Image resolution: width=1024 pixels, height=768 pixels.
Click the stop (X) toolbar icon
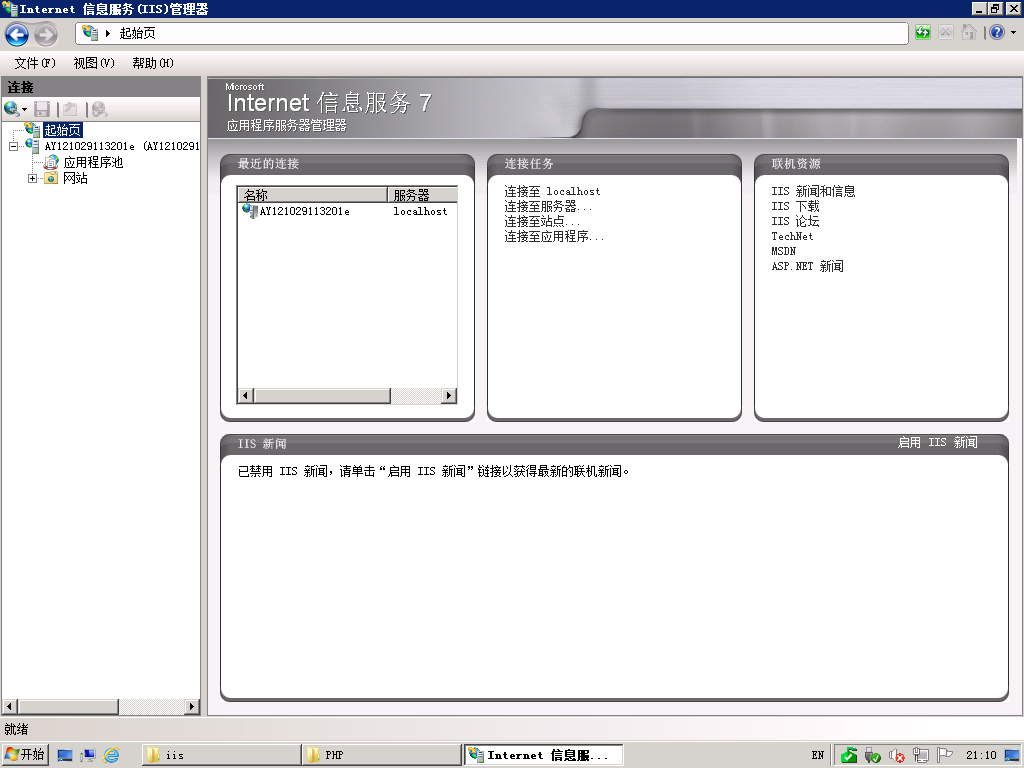point(945,32)
